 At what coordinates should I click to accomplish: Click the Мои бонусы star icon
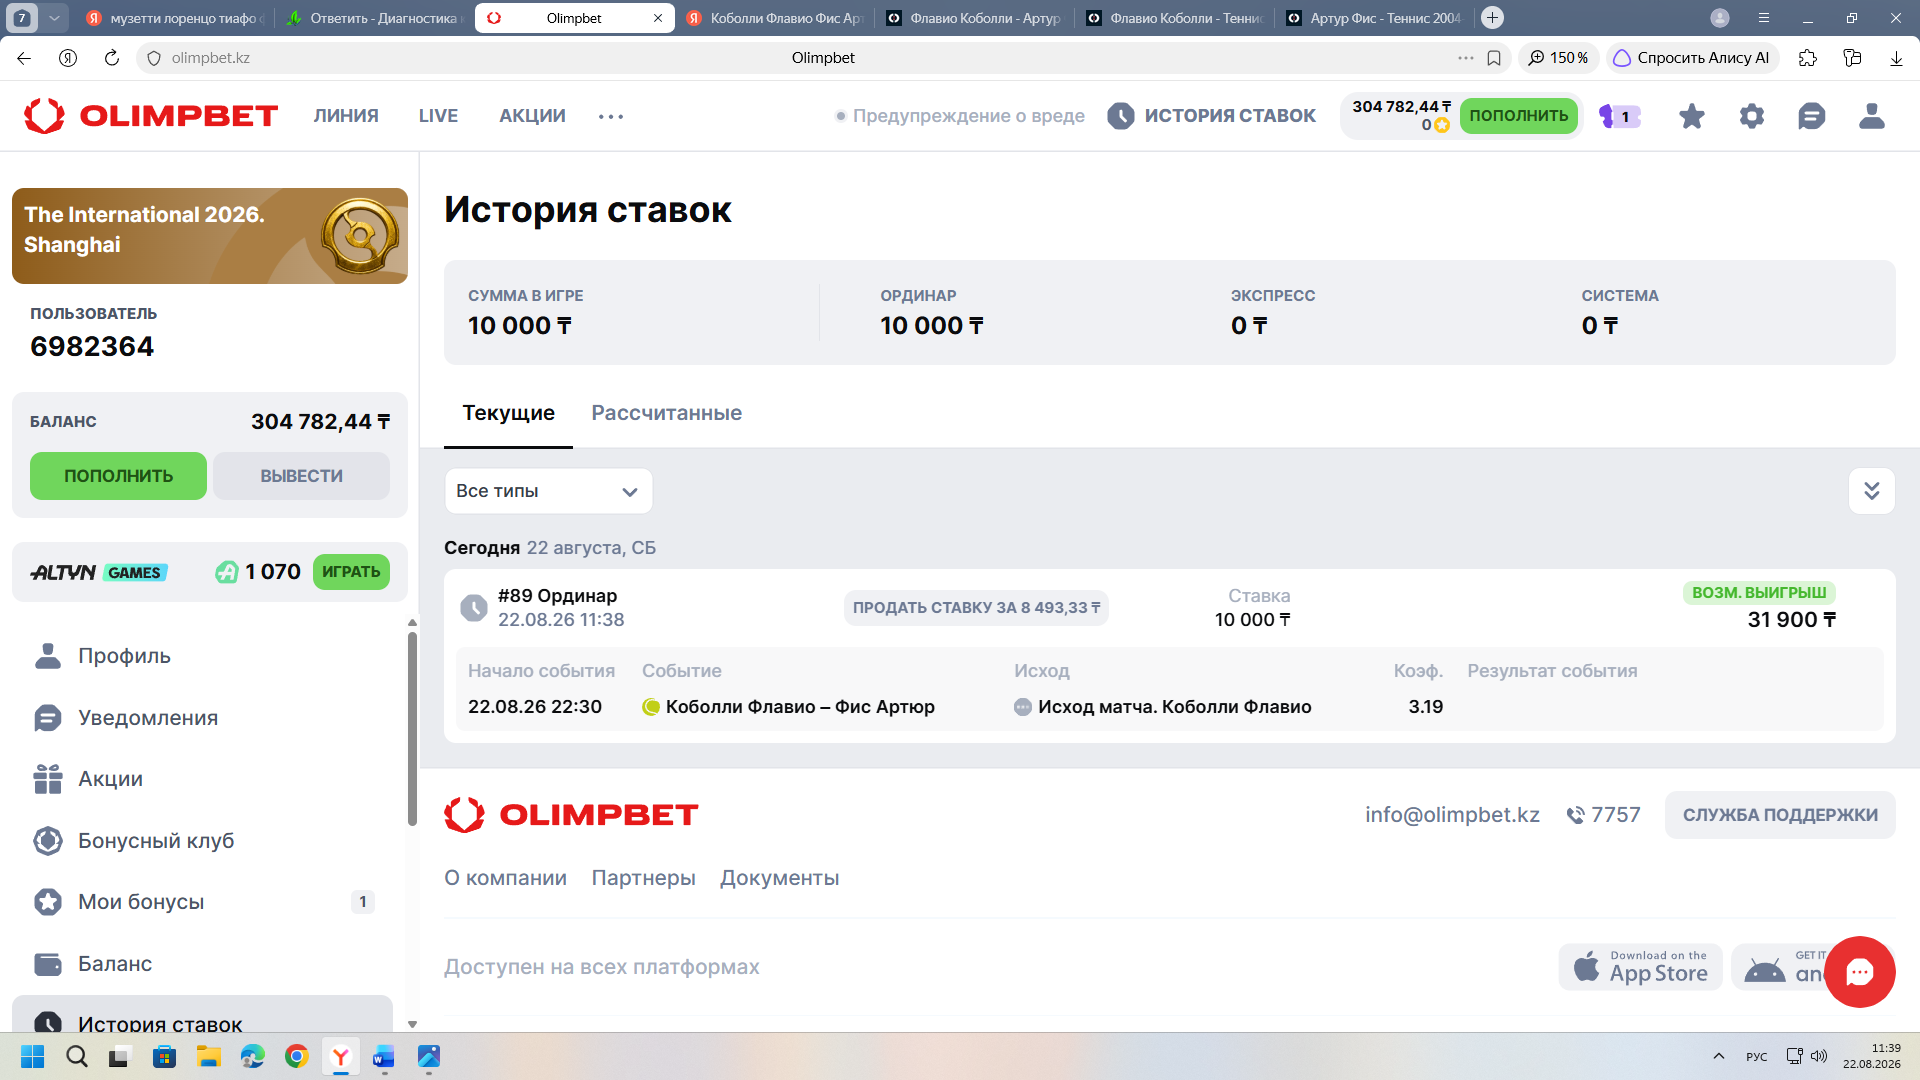pos(48,902)
